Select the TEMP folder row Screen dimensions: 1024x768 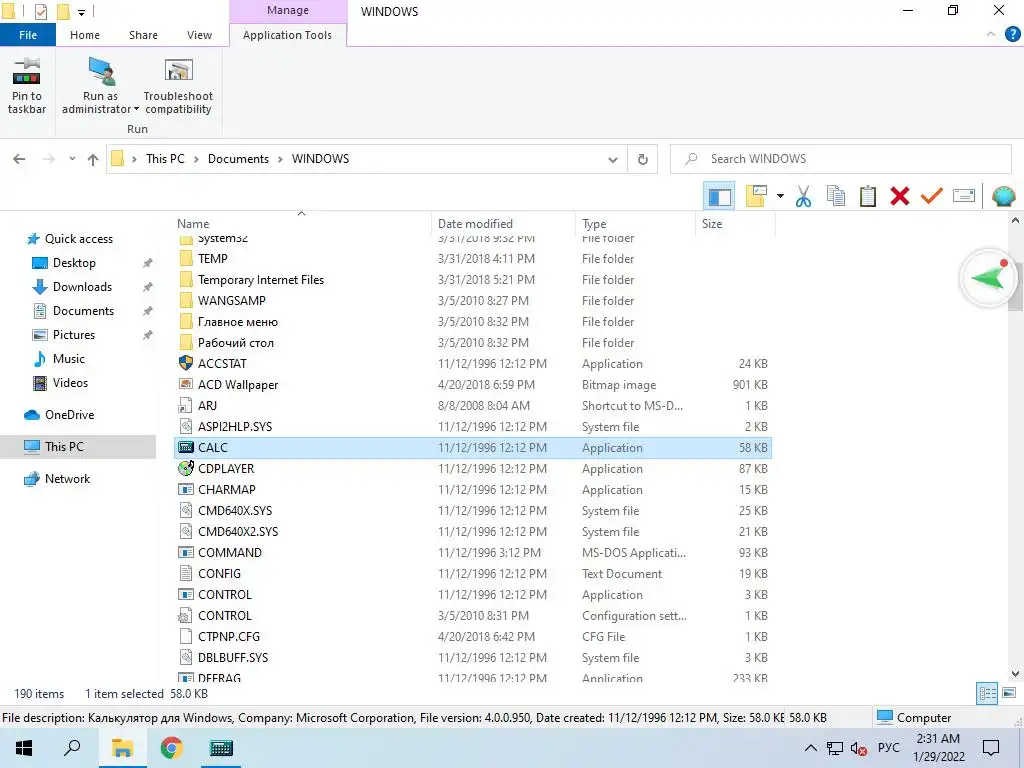473,259
